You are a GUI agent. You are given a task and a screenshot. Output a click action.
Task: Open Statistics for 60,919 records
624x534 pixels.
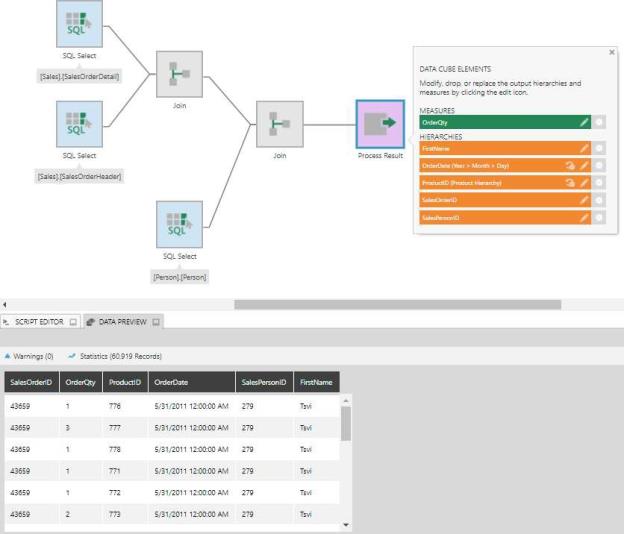(114, 355)
